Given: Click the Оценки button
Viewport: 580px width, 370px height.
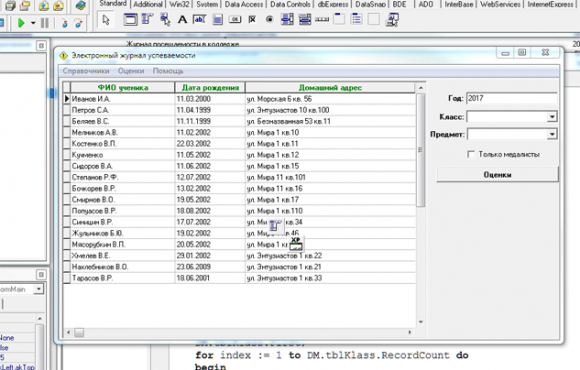Looking at the screenshot, I should pos(497,175).
